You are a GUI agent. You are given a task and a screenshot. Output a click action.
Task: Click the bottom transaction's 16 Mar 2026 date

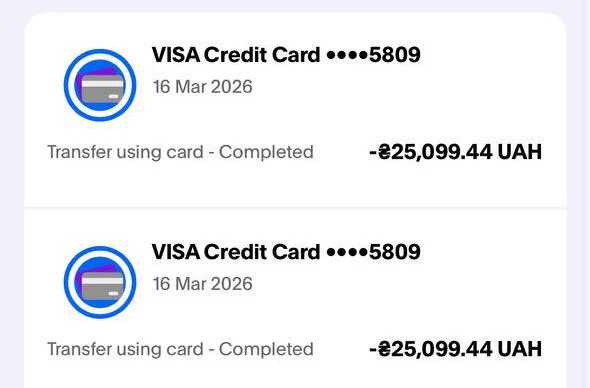point(202,284)
